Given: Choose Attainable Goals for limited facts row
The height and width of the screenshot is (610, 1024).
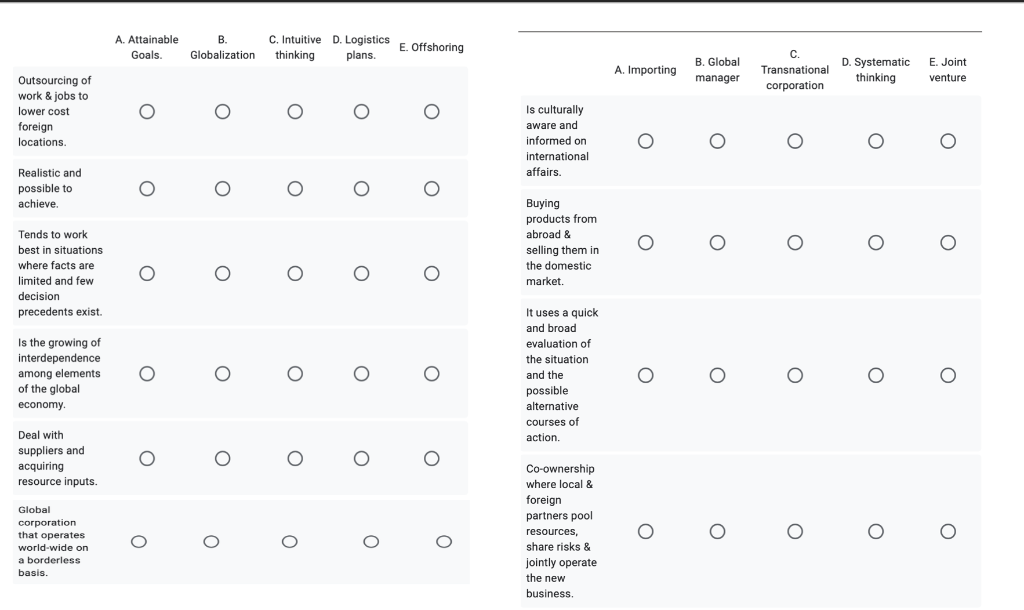Looking at the screenshot, I should click(147, 273).
